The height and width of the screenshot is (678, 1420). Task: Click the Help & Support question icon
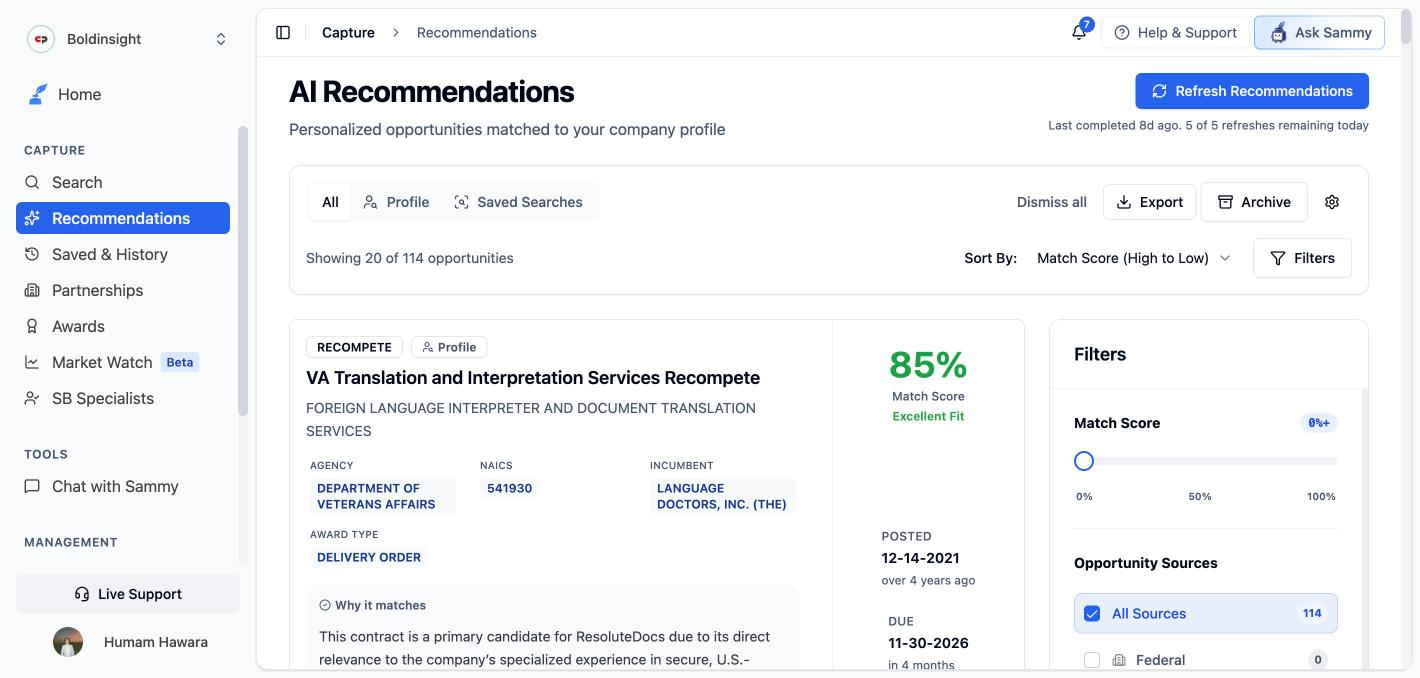click(1122, 33)
